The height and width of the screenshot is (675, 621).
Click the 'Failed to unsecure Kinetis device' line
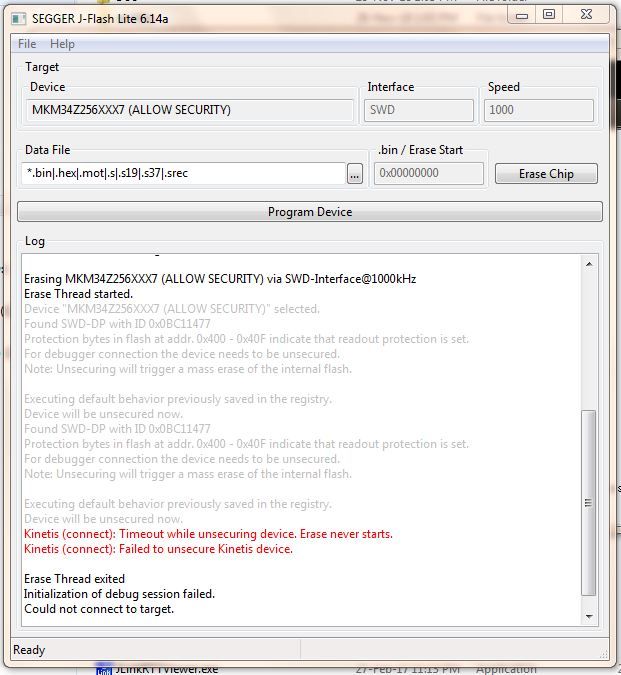pyautogui.click(x=158, y=549)
